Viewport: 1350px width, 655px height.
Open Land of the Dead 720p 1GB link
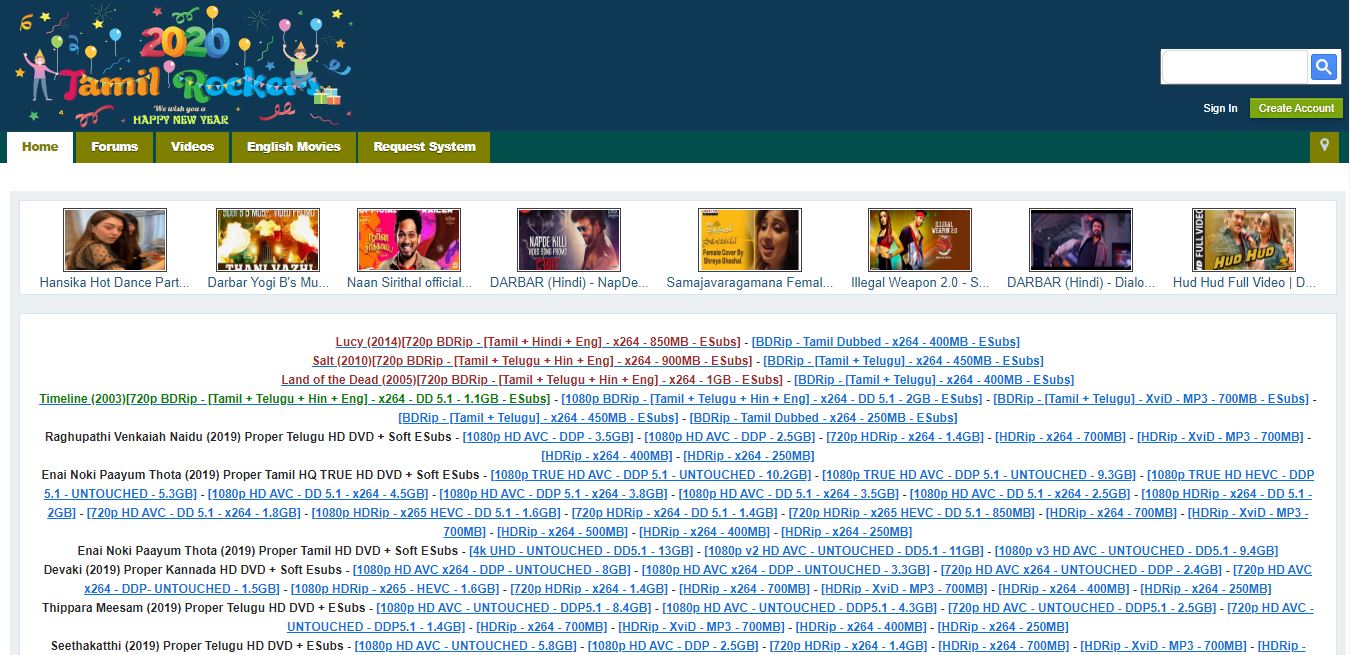(x=532, y=380)
